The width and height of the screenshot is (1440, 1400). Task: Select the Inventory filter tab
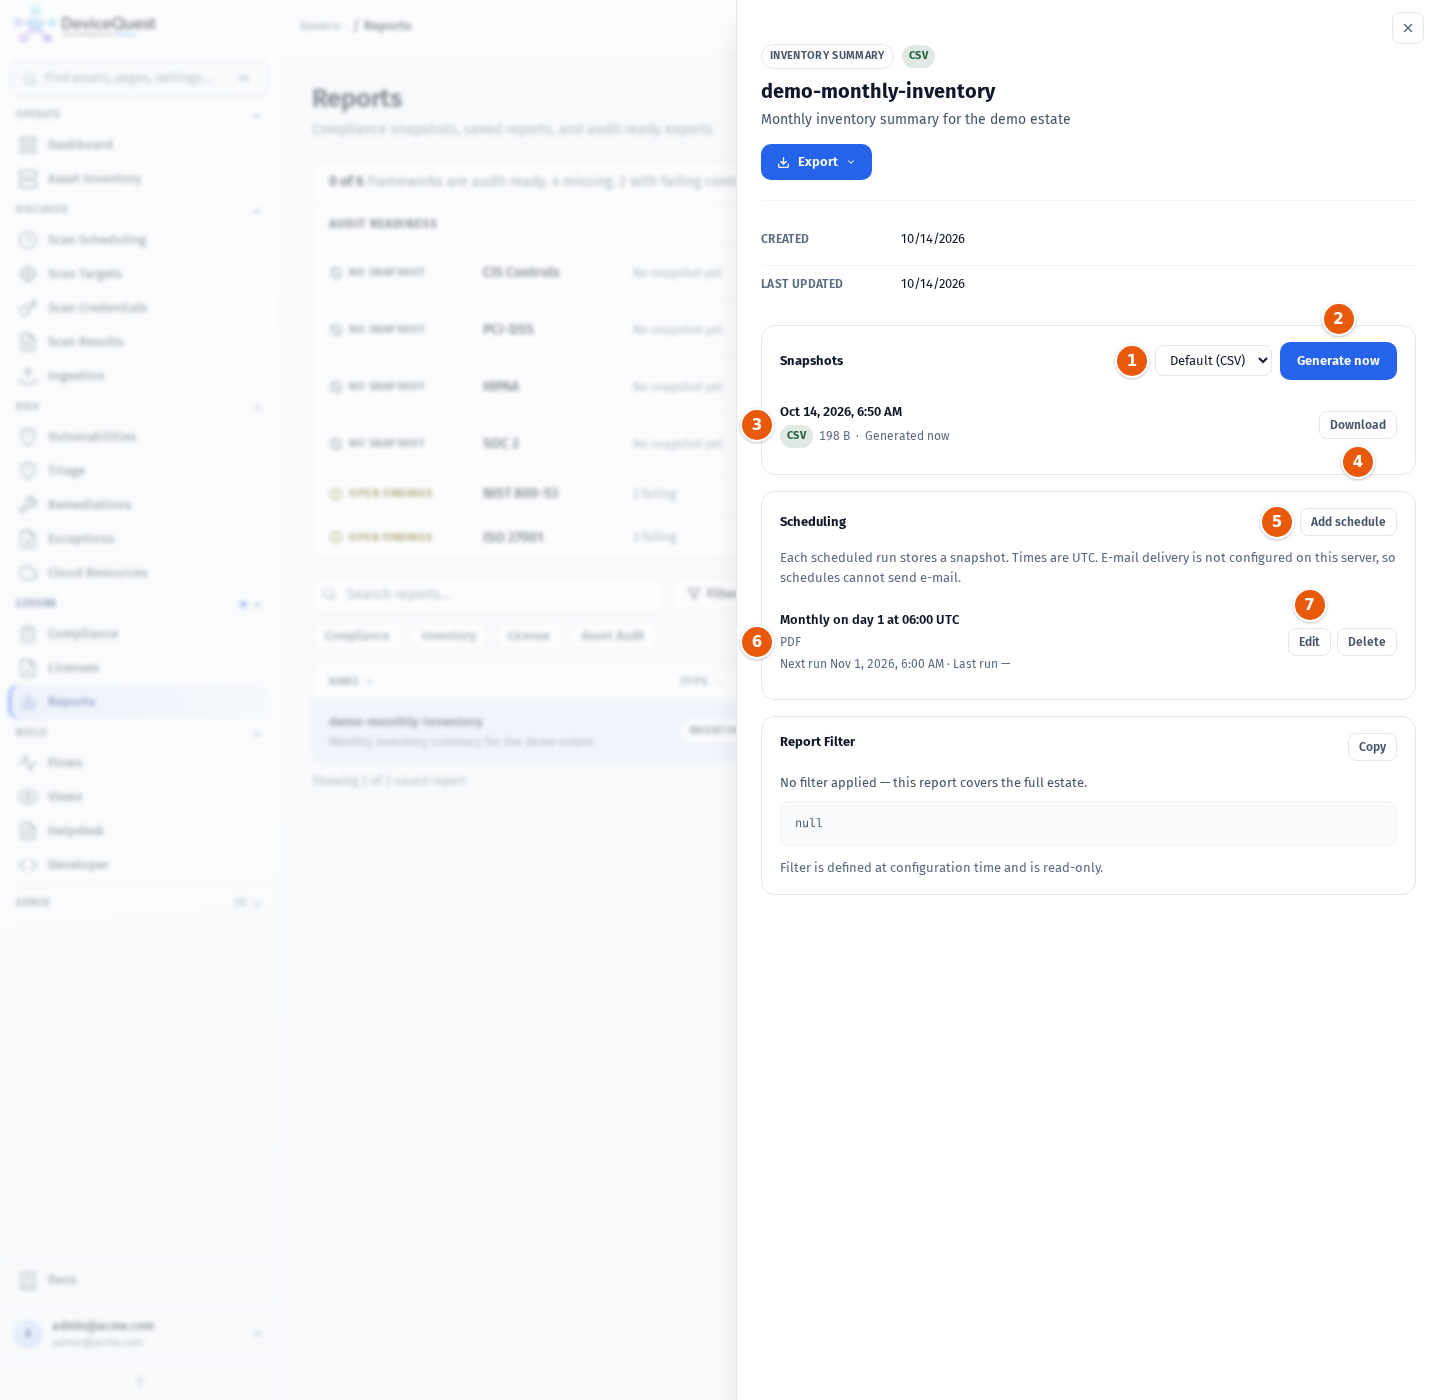click(448, 636)
